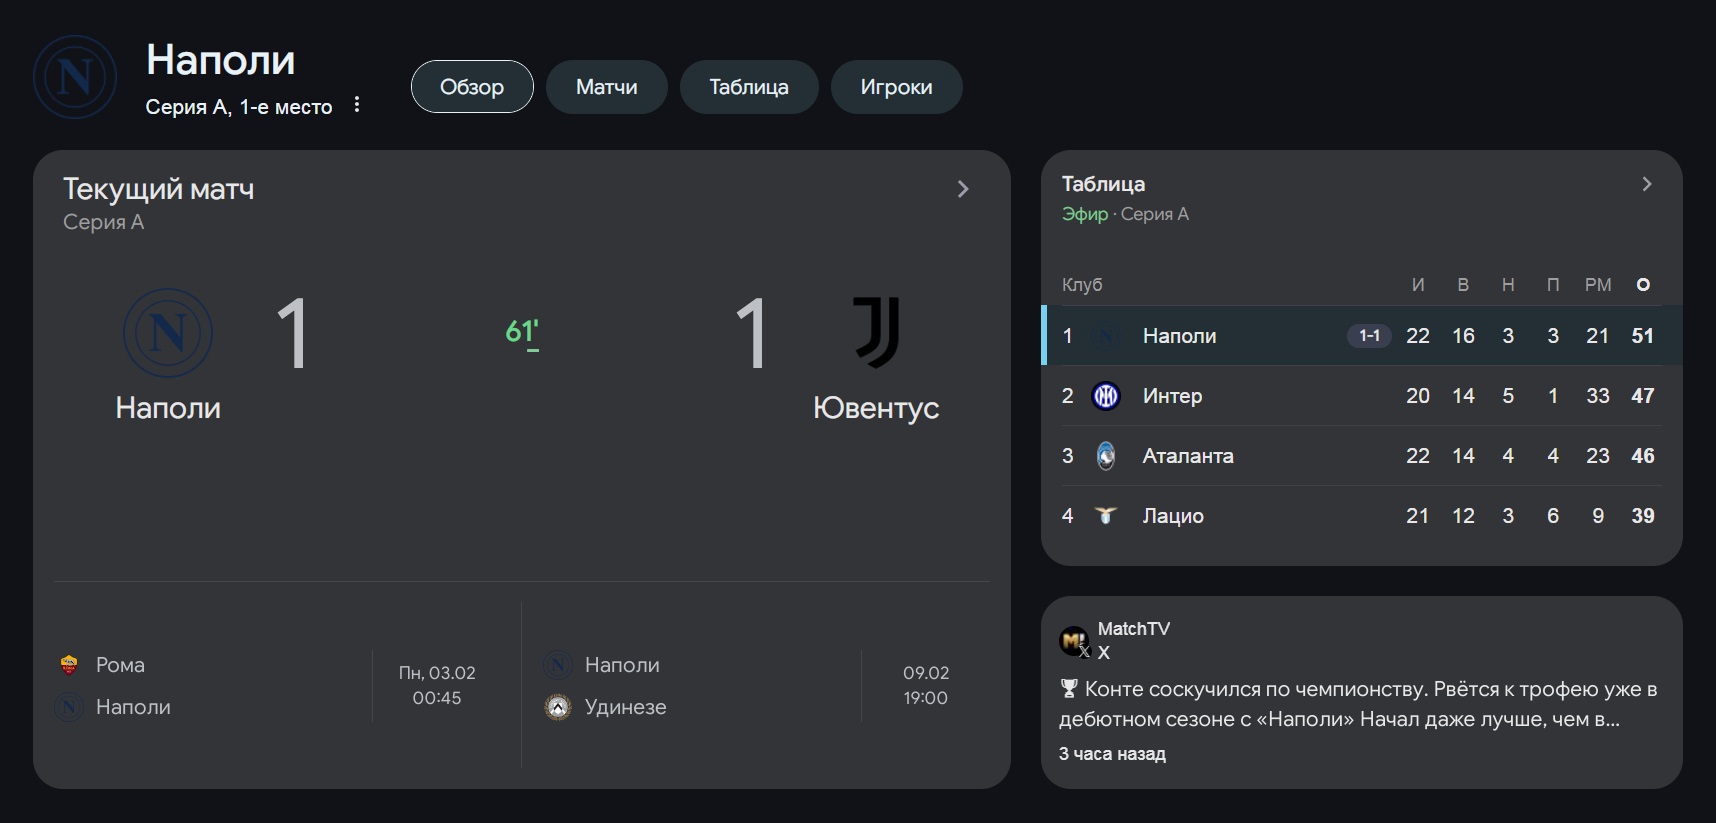Viewport: 1716px width, 823px height.
Task: Click the Текущий матч heading
Action: (x=159, y=189)
